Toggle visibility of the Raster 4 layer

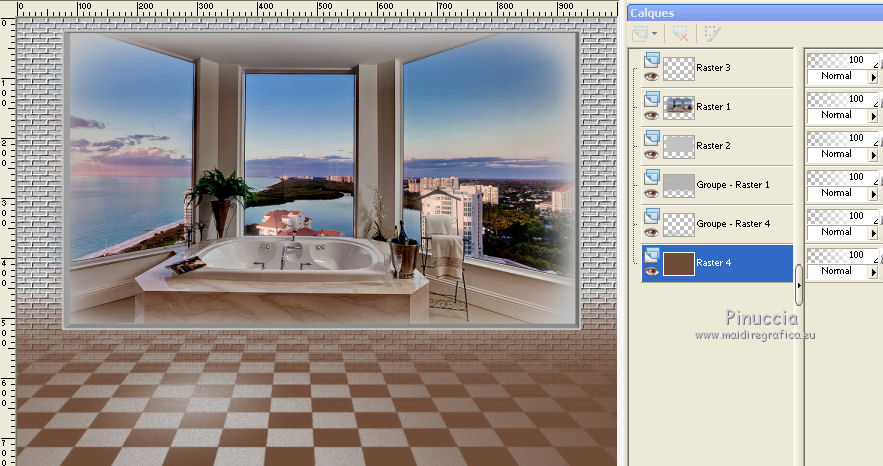click(652, 271)
